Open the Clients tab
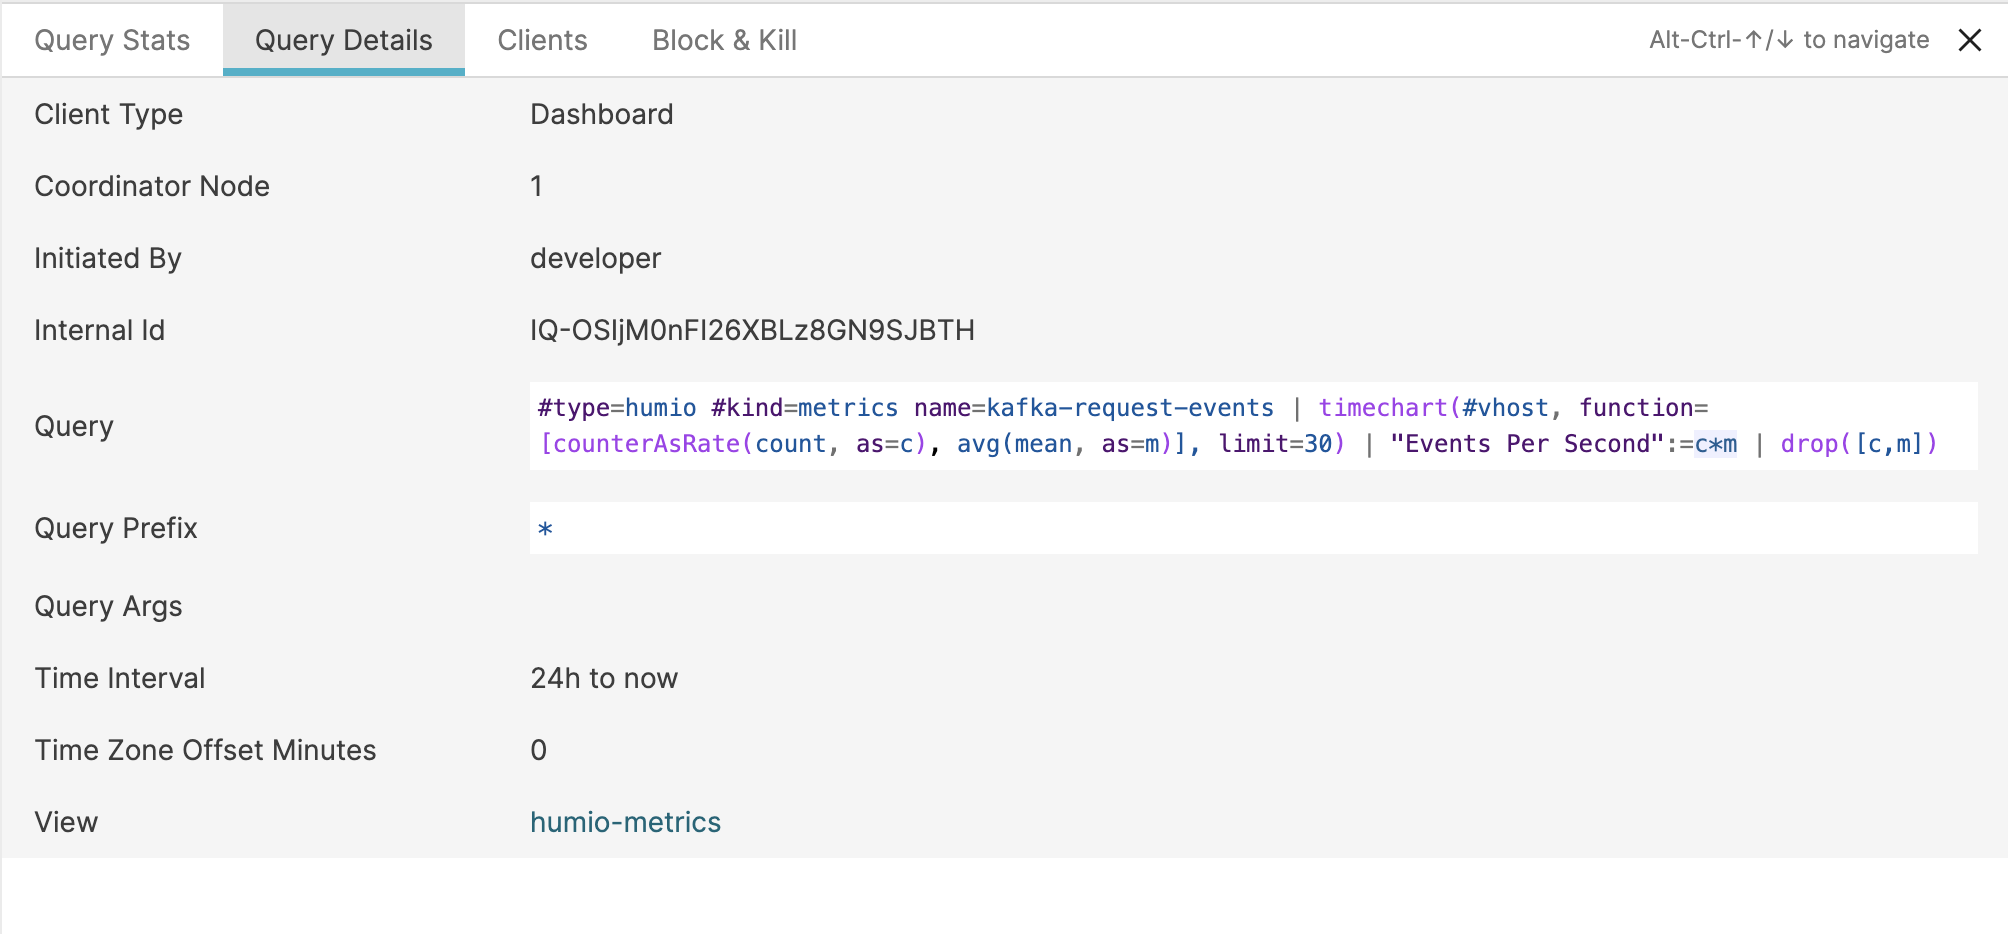This screenshot has height=934, width=2008. [x=542, y=40]
